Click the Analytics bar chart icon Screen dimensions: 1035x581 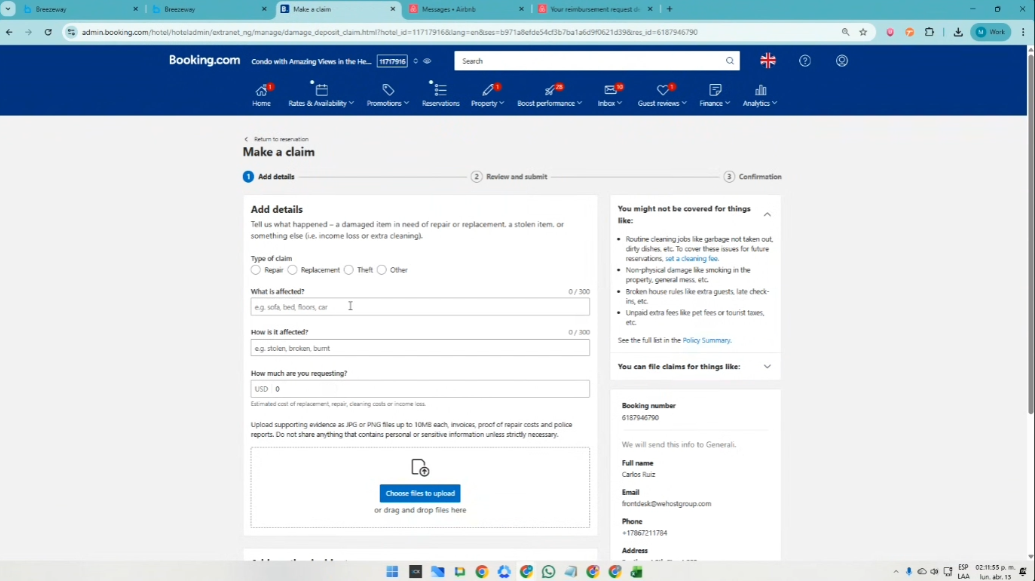[x=760, y=90]
